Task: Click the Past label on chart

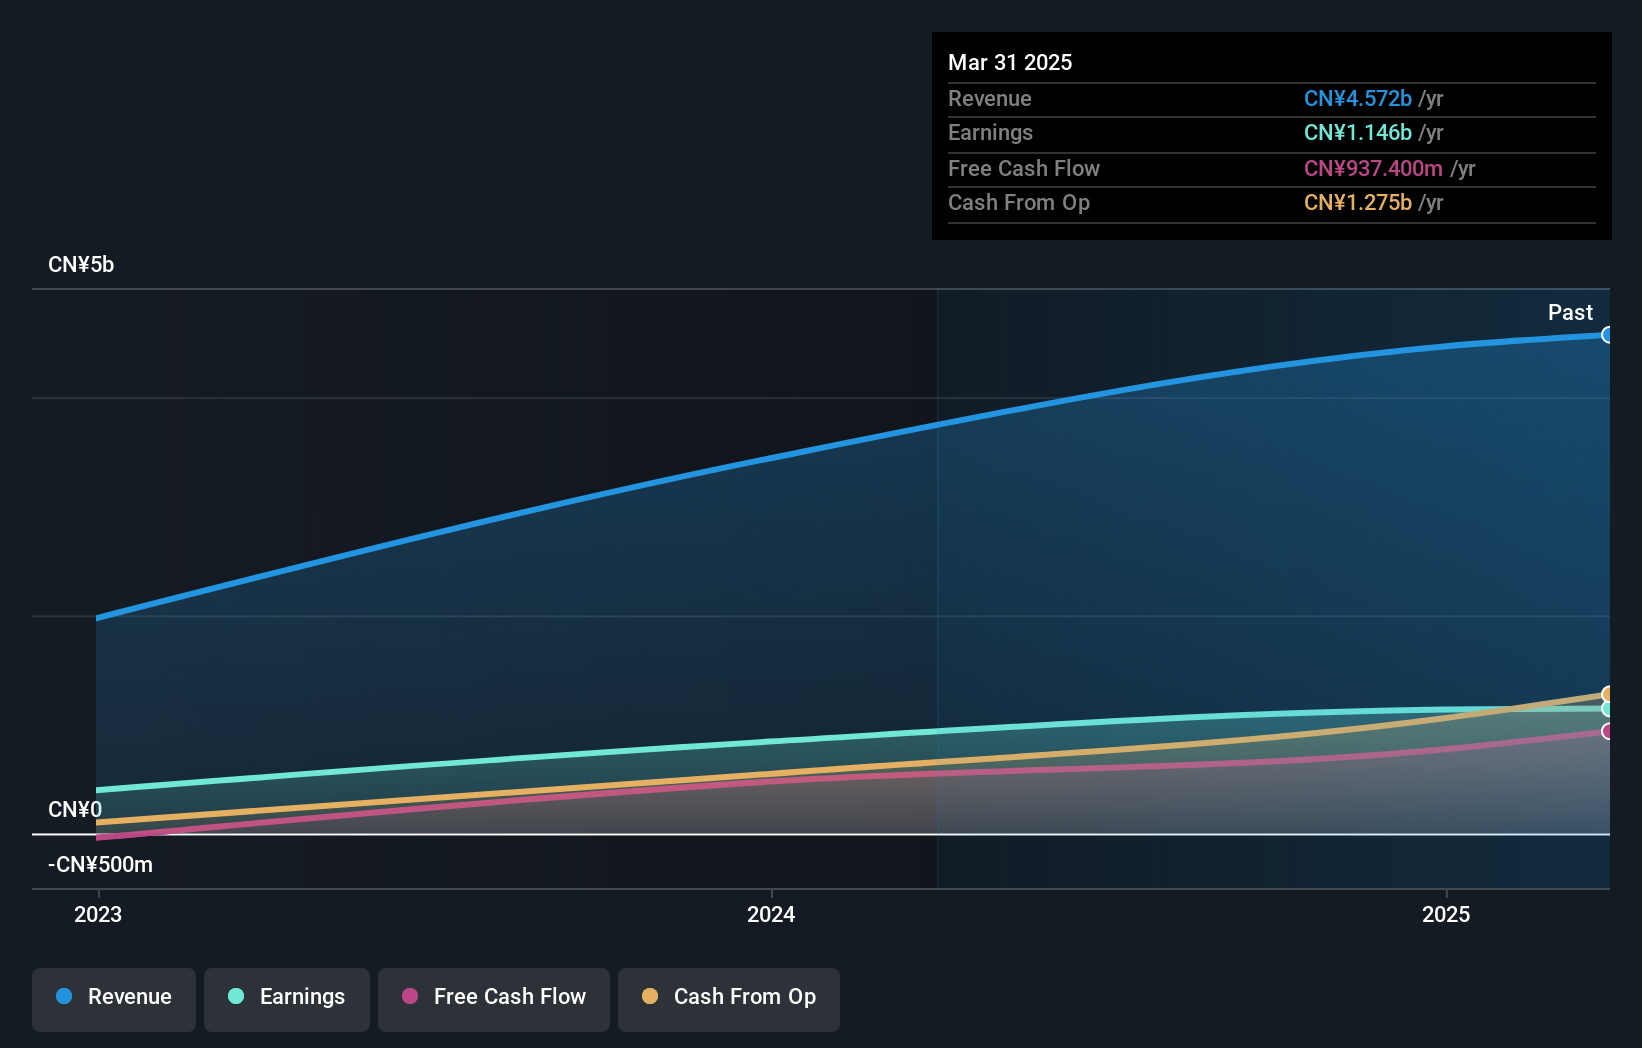Action: [1570, 313]
